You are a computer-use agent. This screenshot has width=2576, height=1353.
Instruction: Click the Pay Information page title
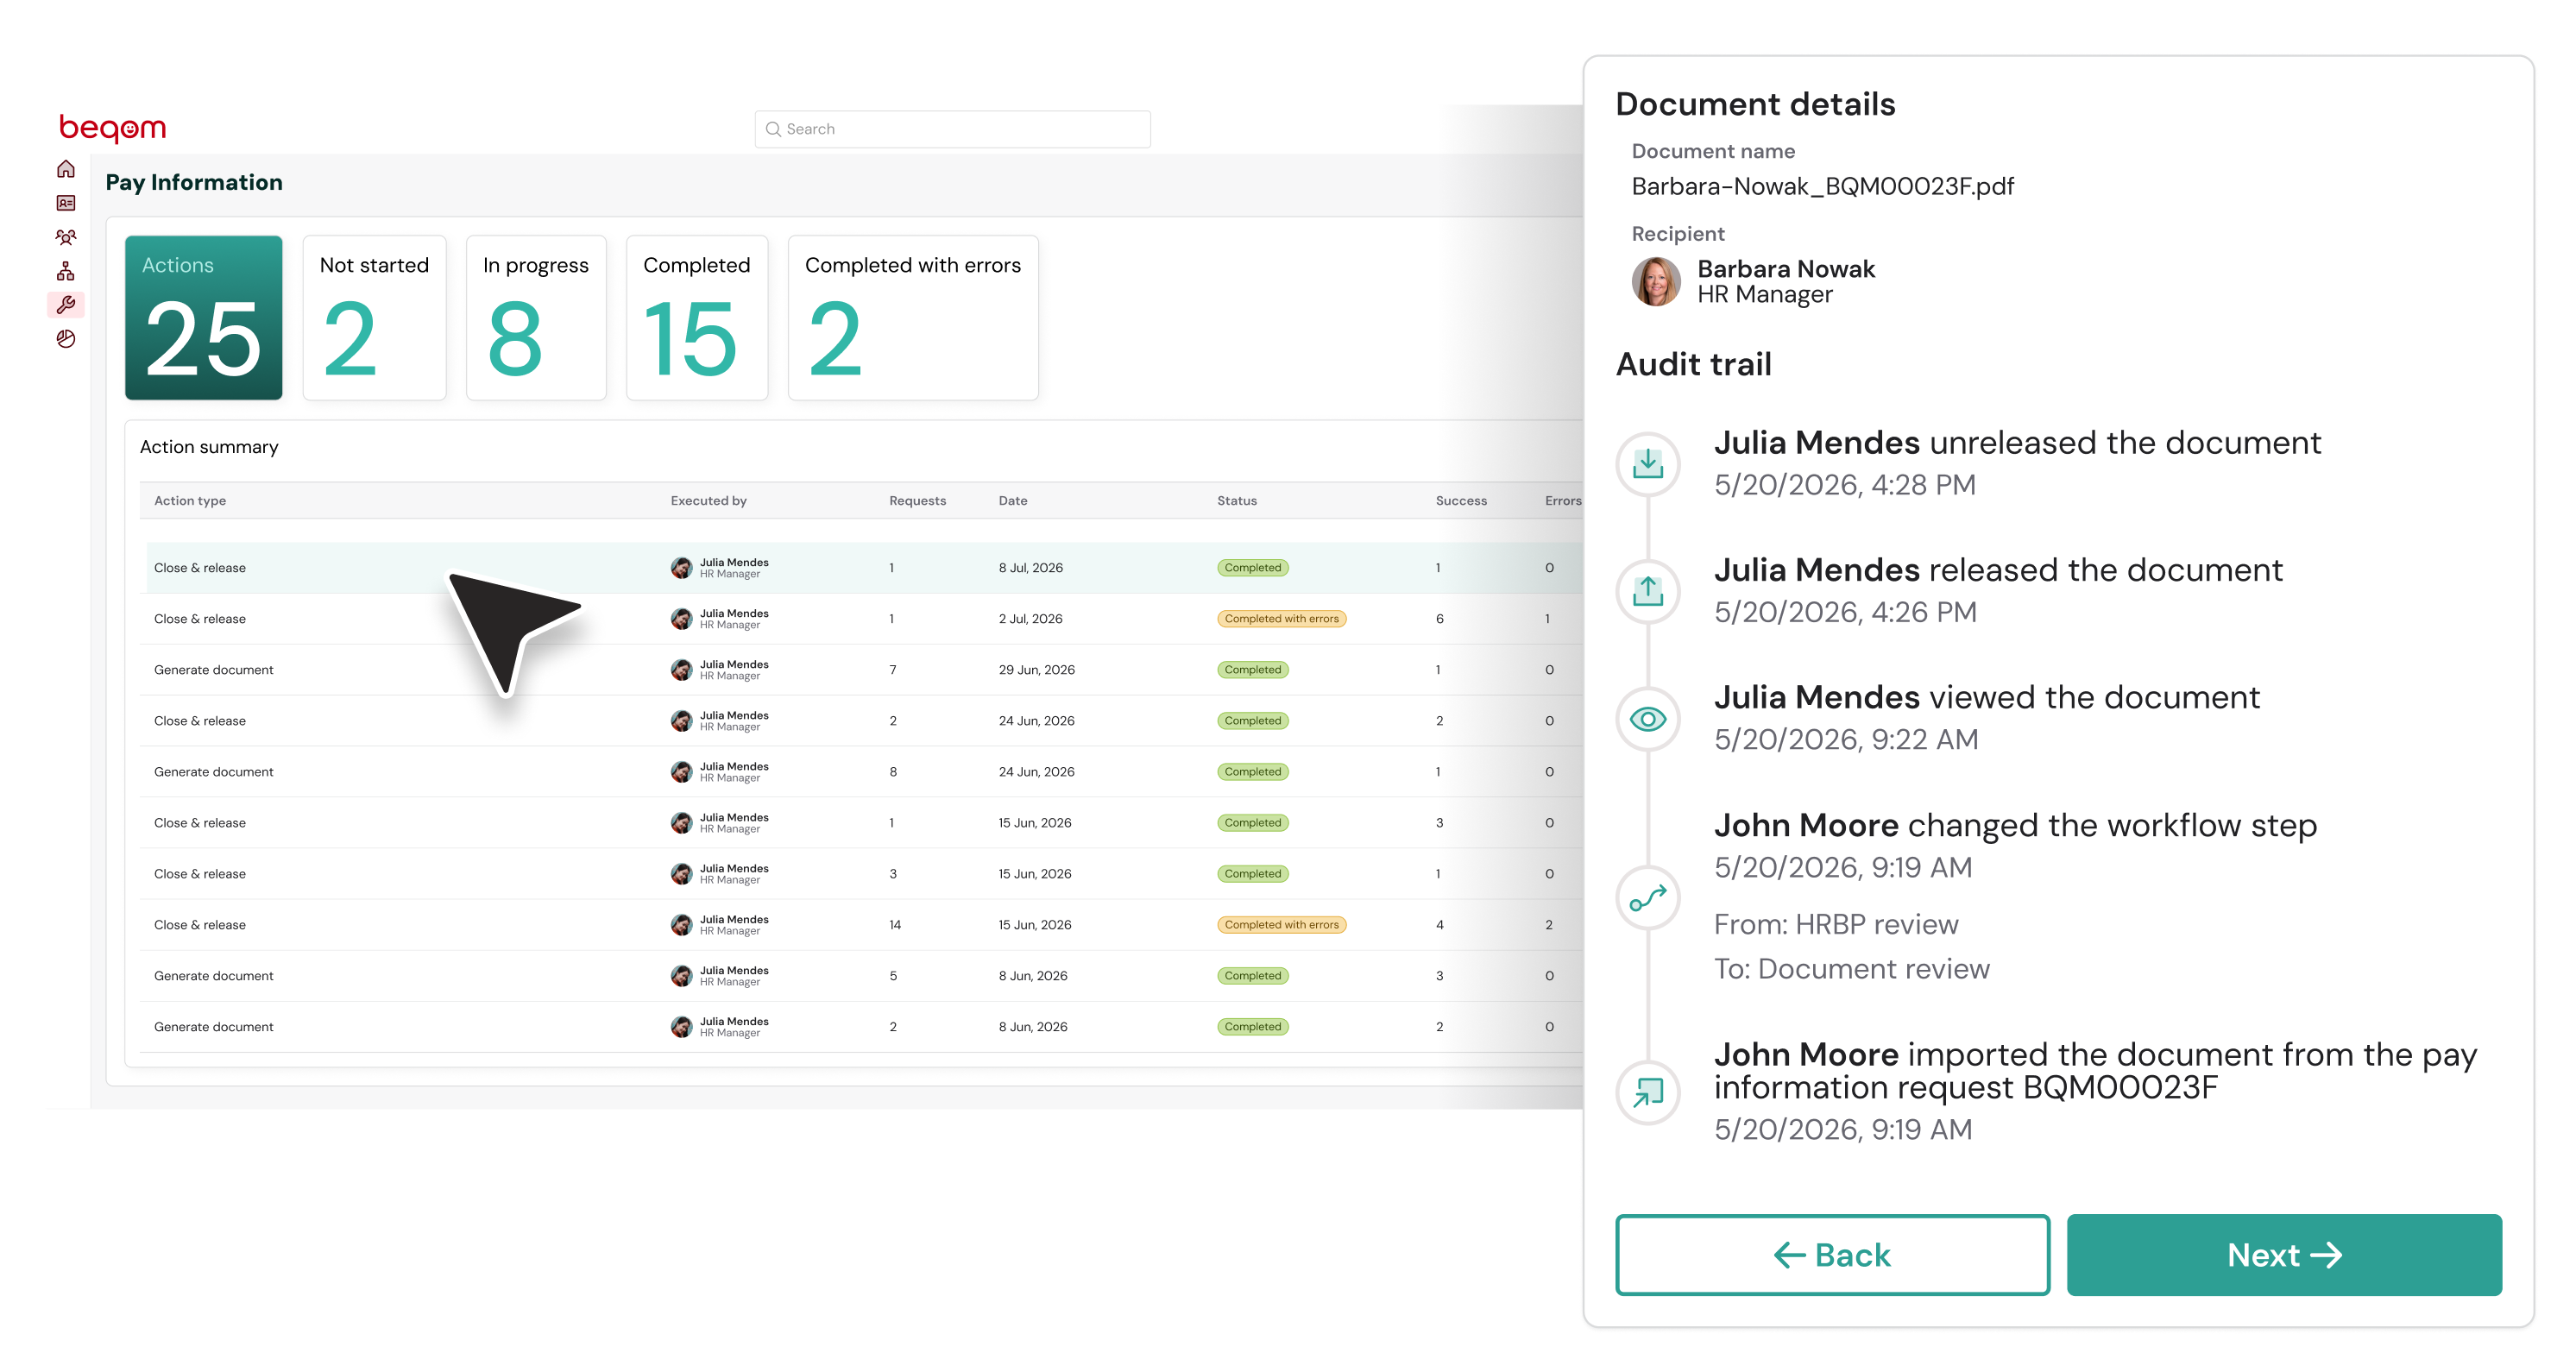[194, 182]
